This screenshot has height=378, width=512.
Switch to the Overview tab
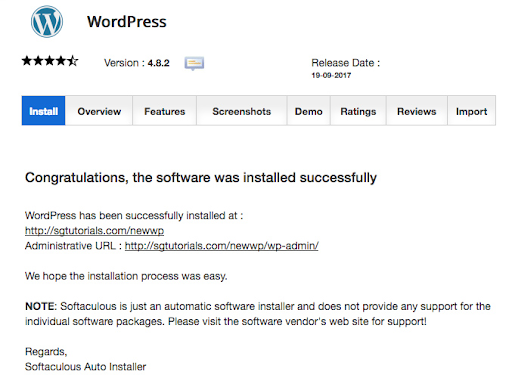(x=99, y=111)
